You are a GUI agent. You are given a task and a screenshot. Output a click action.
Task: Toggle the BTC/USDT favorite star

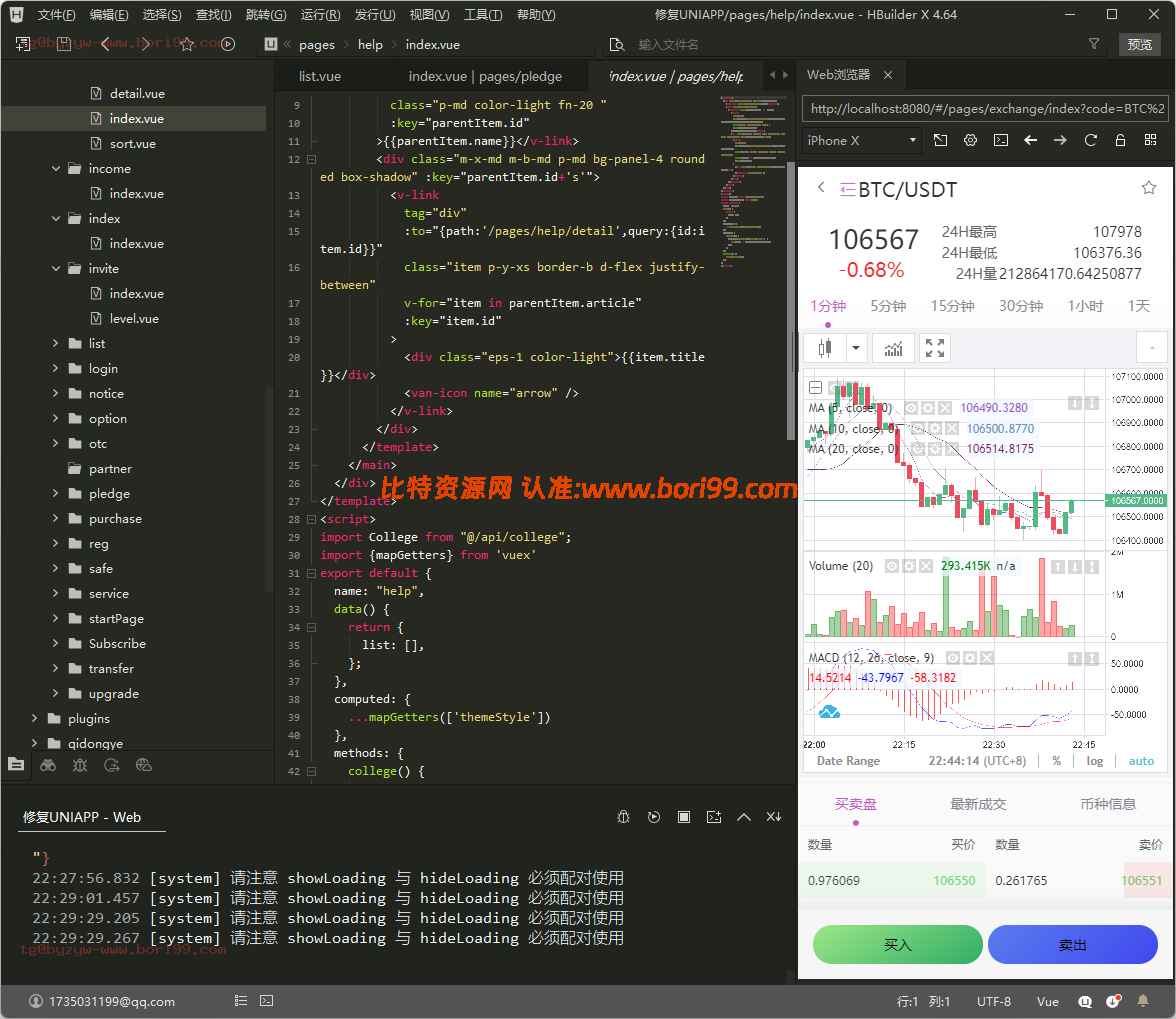click(x=1148, y=187)
